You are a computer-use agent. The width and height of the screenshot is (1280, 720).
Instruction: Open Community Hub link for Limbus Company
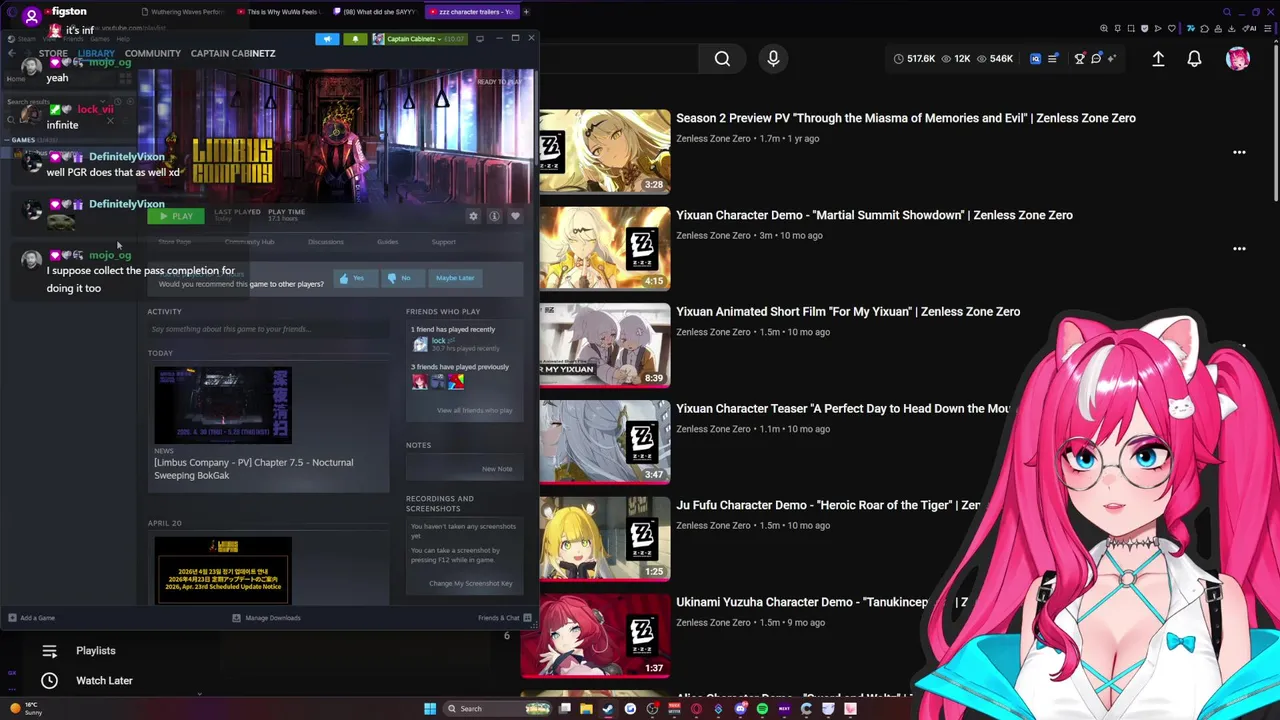[x=249, y=242]
